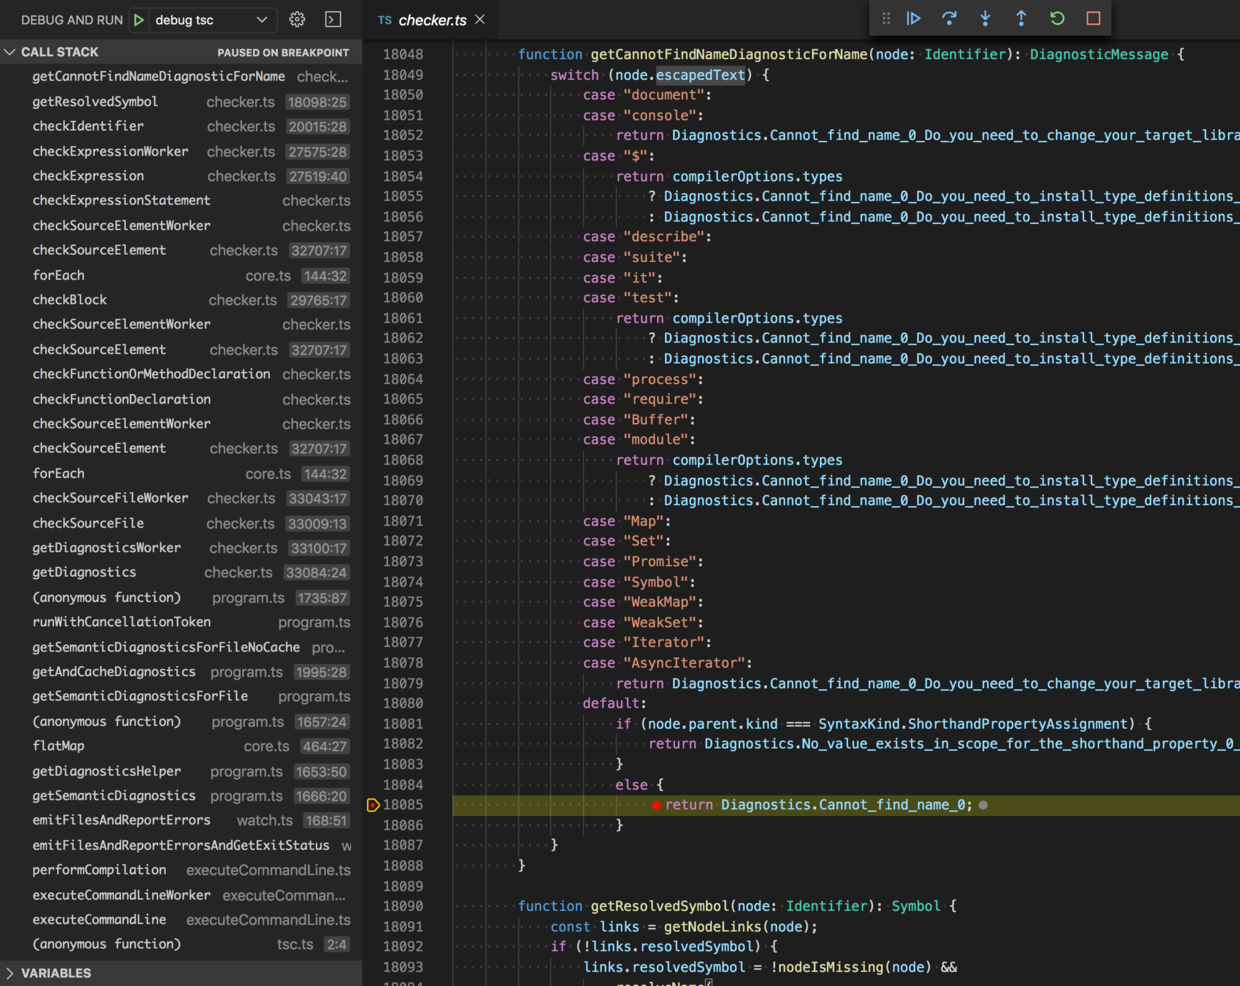The height and width of the screenshot is (986, 1240).
Task: Select the checker.ts editor tab
Action: tap(431, 20)
